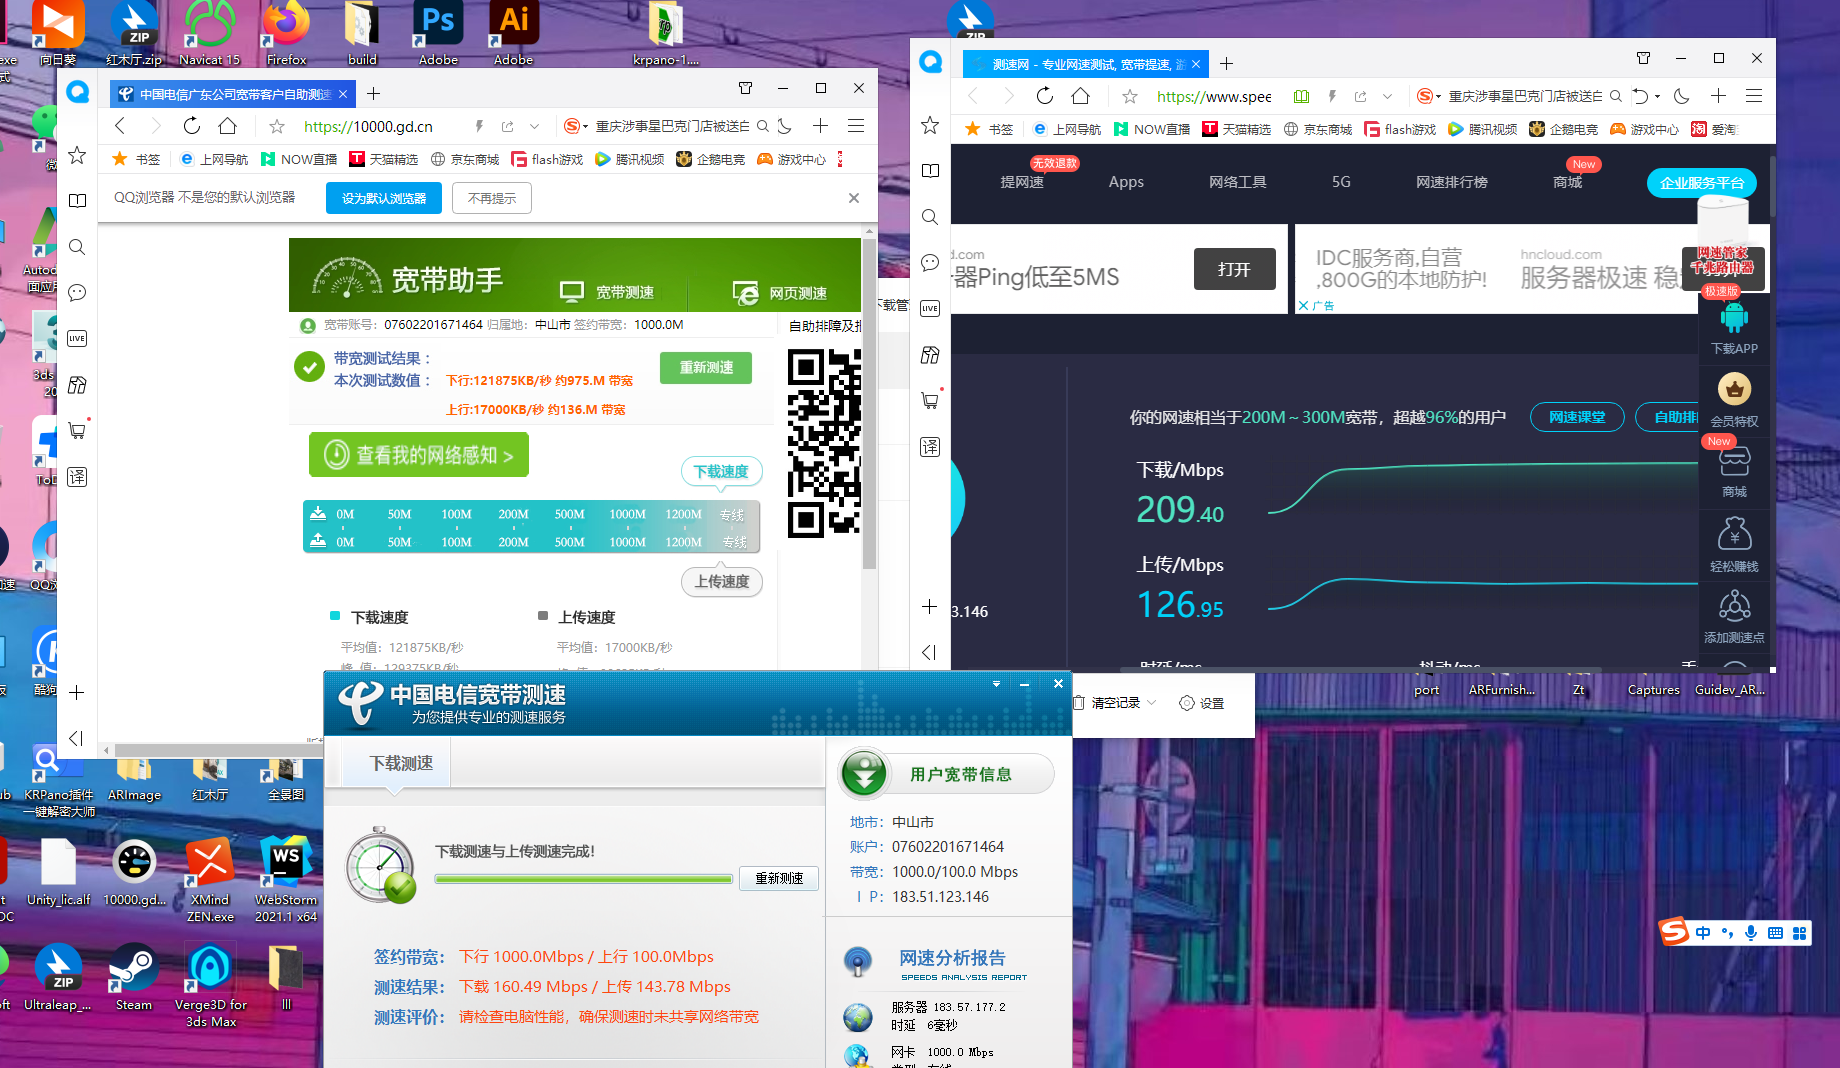Screen dimensions: 1840x1068
Task: Click the green 重新测速 button in 宽带助手
Action: [706, 368]
